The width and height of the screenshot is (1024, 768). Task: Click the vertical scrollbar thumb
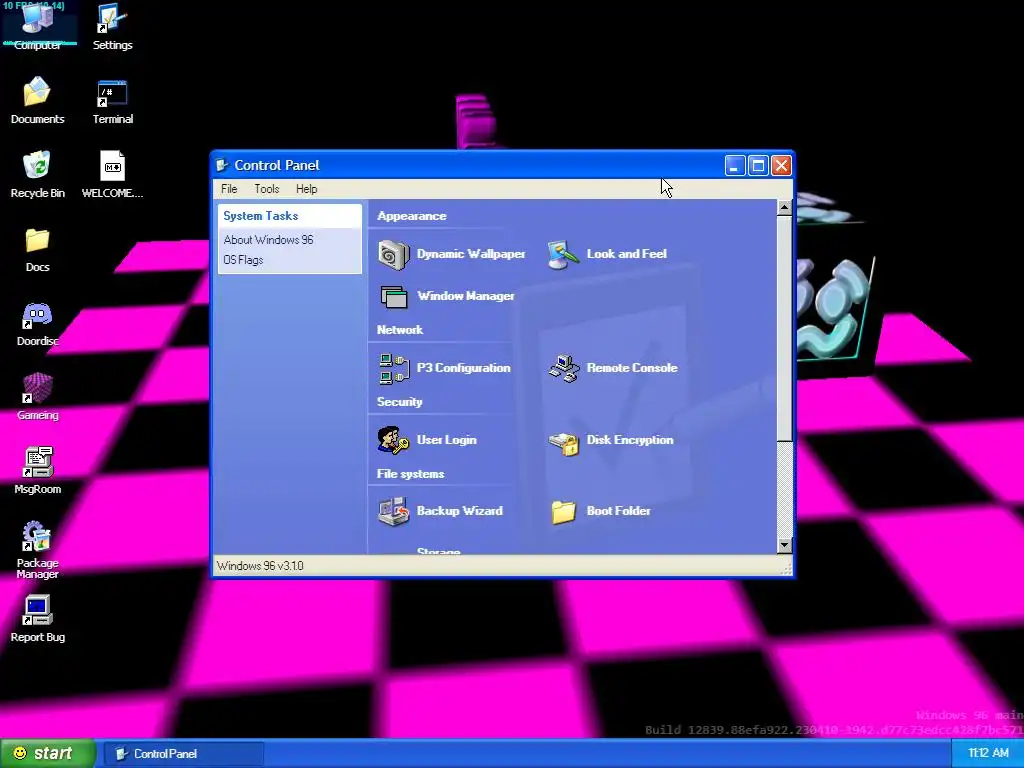(x=784, y=328)
